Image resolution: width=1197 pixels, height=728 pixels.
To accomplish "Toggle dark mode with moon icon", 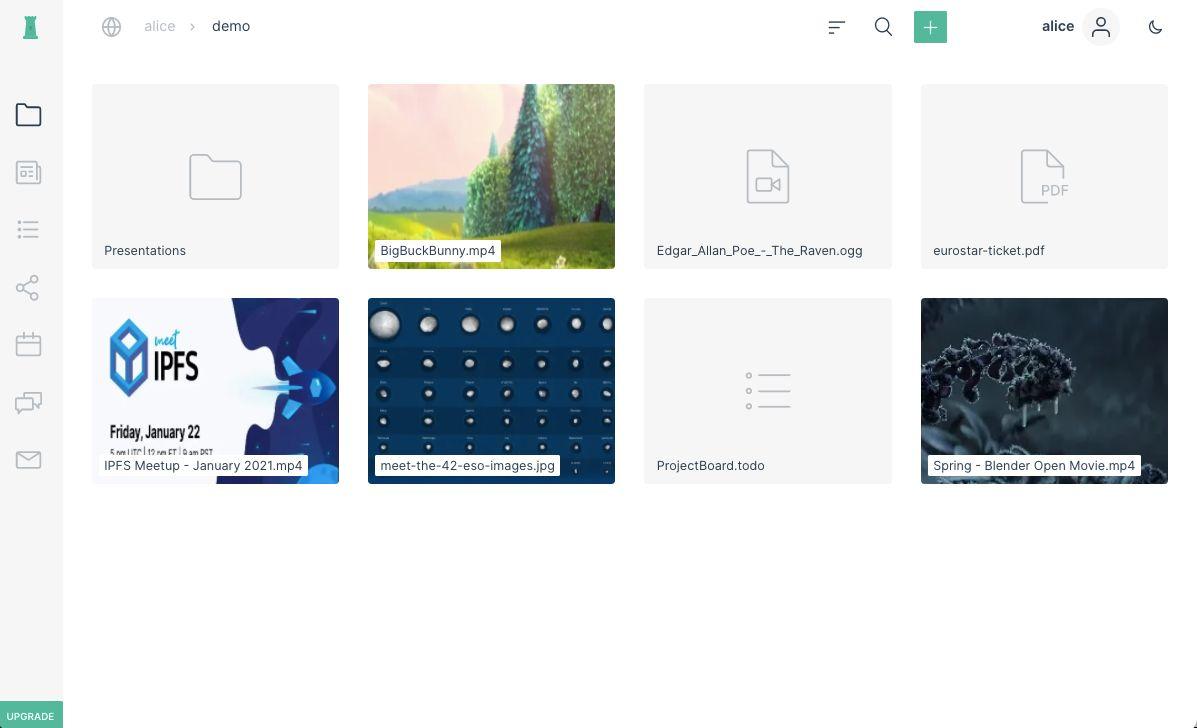I will (x=1155, y=27).
